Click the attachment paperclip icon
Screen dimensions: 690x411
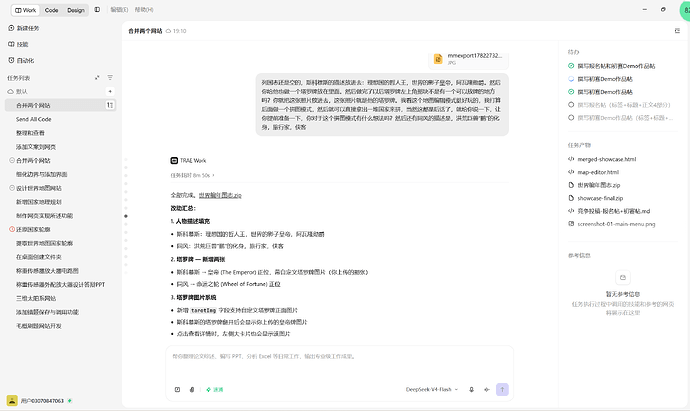[x=192, y=389]
